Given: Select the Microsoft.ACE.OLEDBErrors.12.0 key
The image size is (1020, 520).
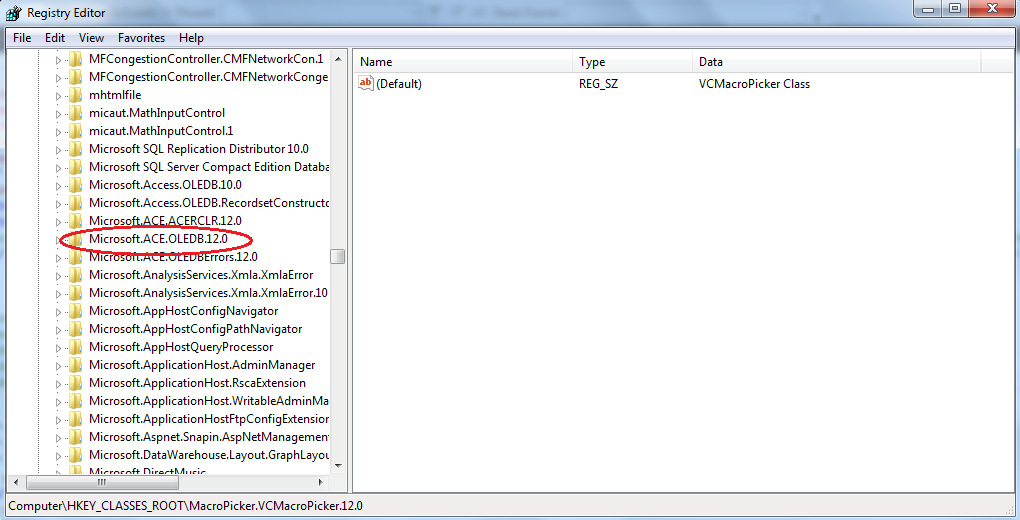Looking at the screenshot, I should tap(173, 257).
